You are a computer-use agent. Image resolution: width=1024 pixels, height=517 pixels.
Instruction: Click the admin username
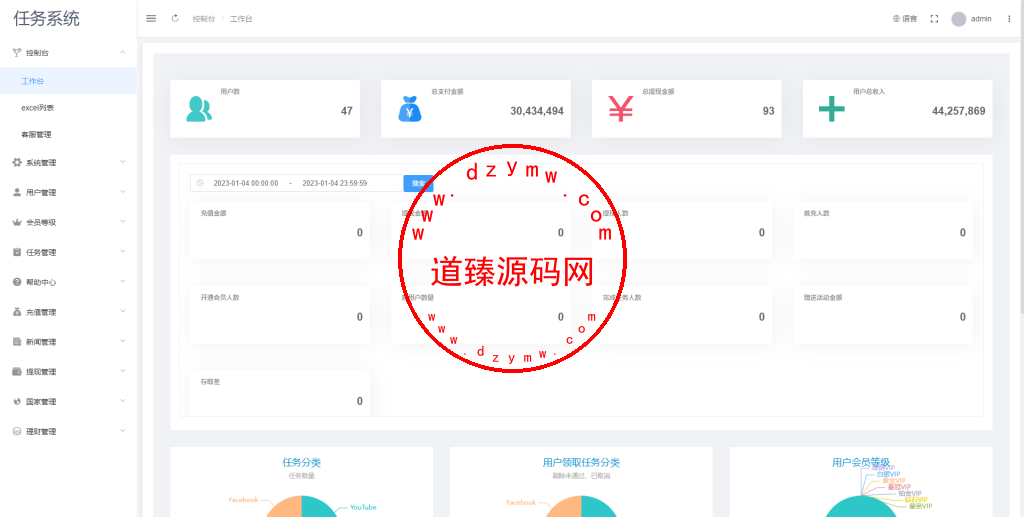pos(981,19)
